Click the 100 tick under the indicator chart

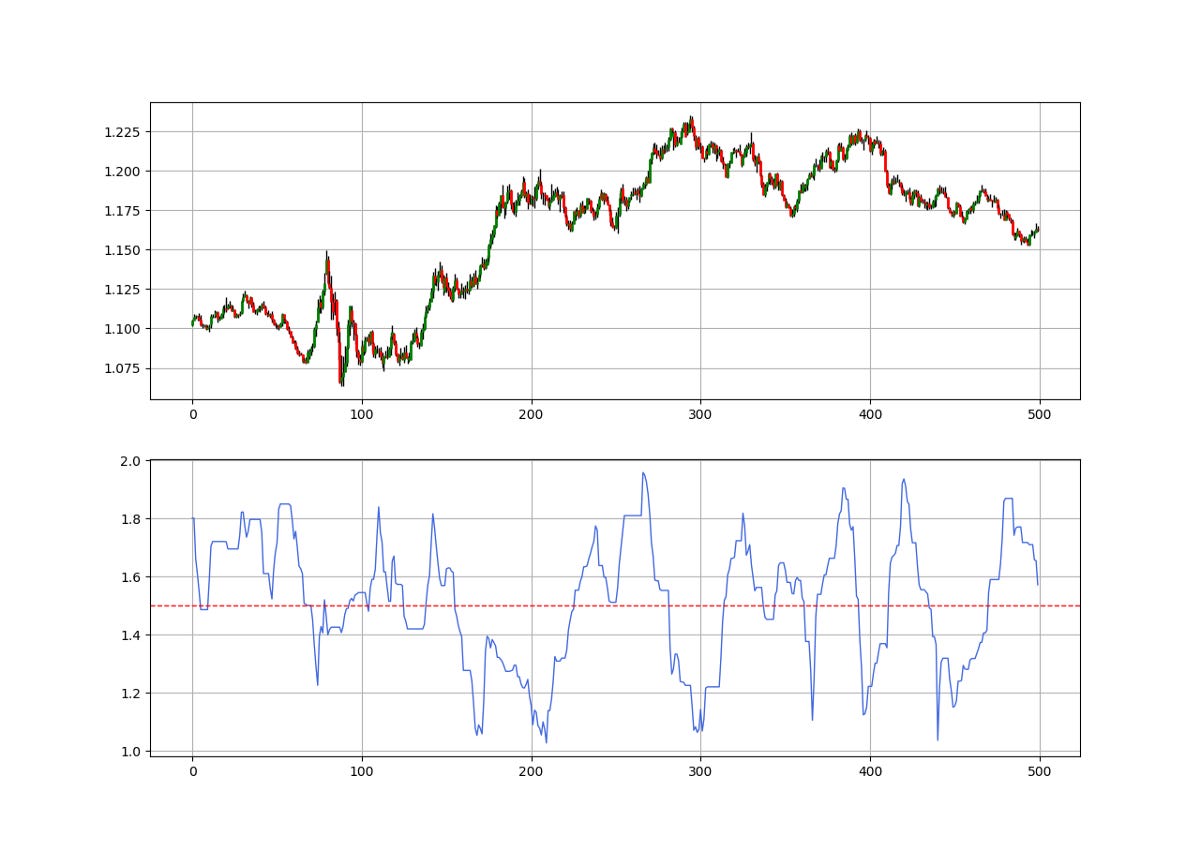362,771
